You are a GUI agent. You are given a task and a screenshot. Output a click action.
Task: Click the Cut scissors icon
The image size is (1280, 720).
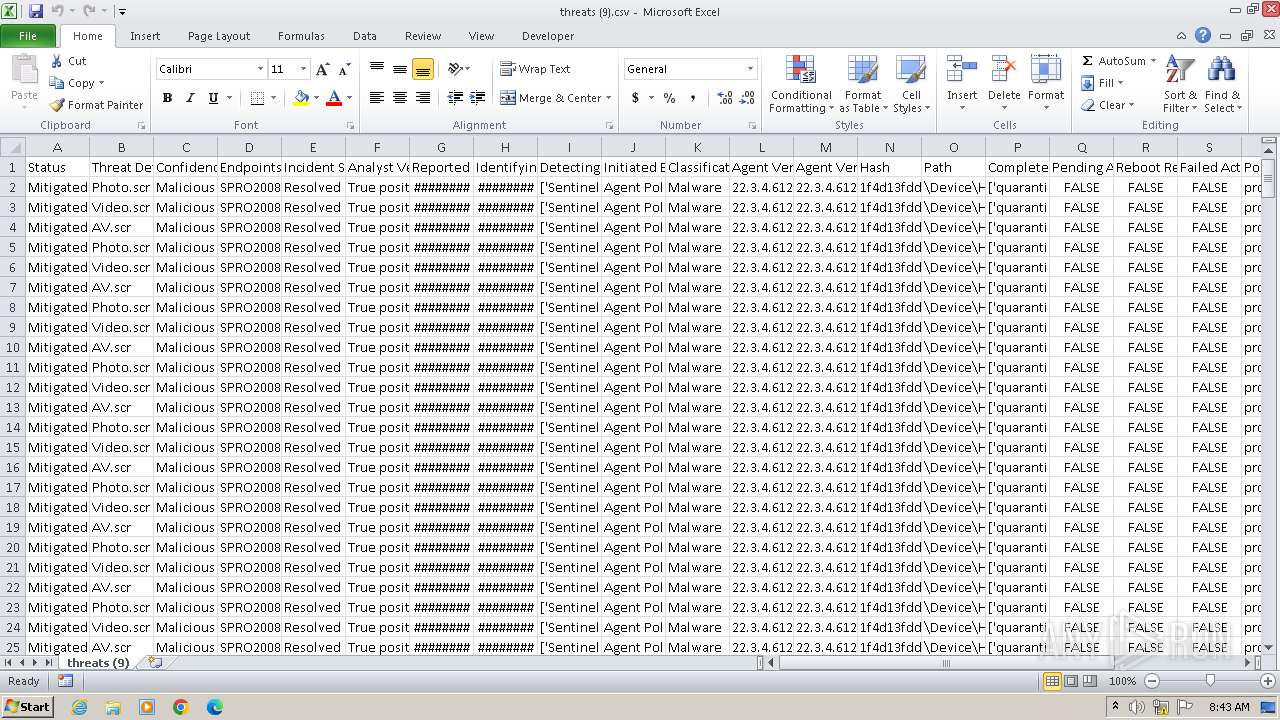click(x=57, y=61)
